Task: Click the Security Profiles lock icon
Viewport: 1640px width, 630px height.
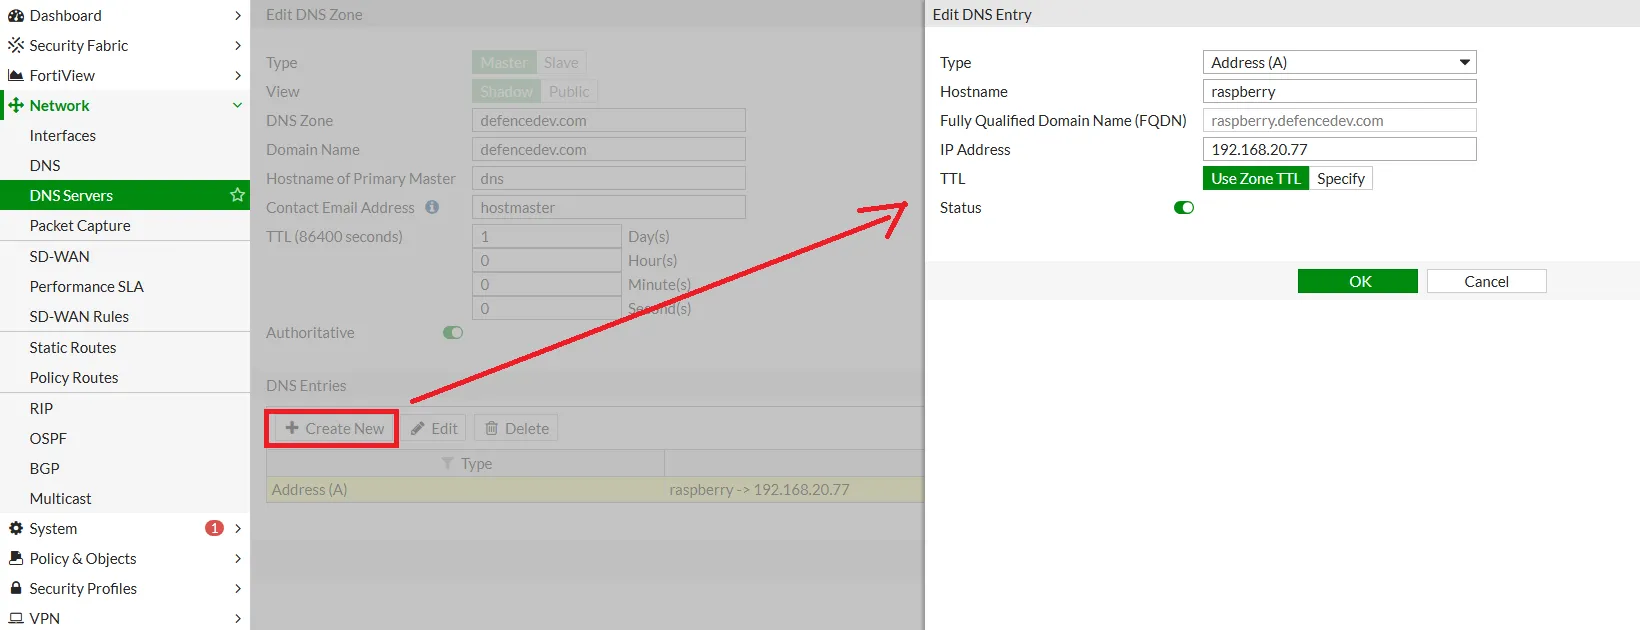Action: [16, 589]
